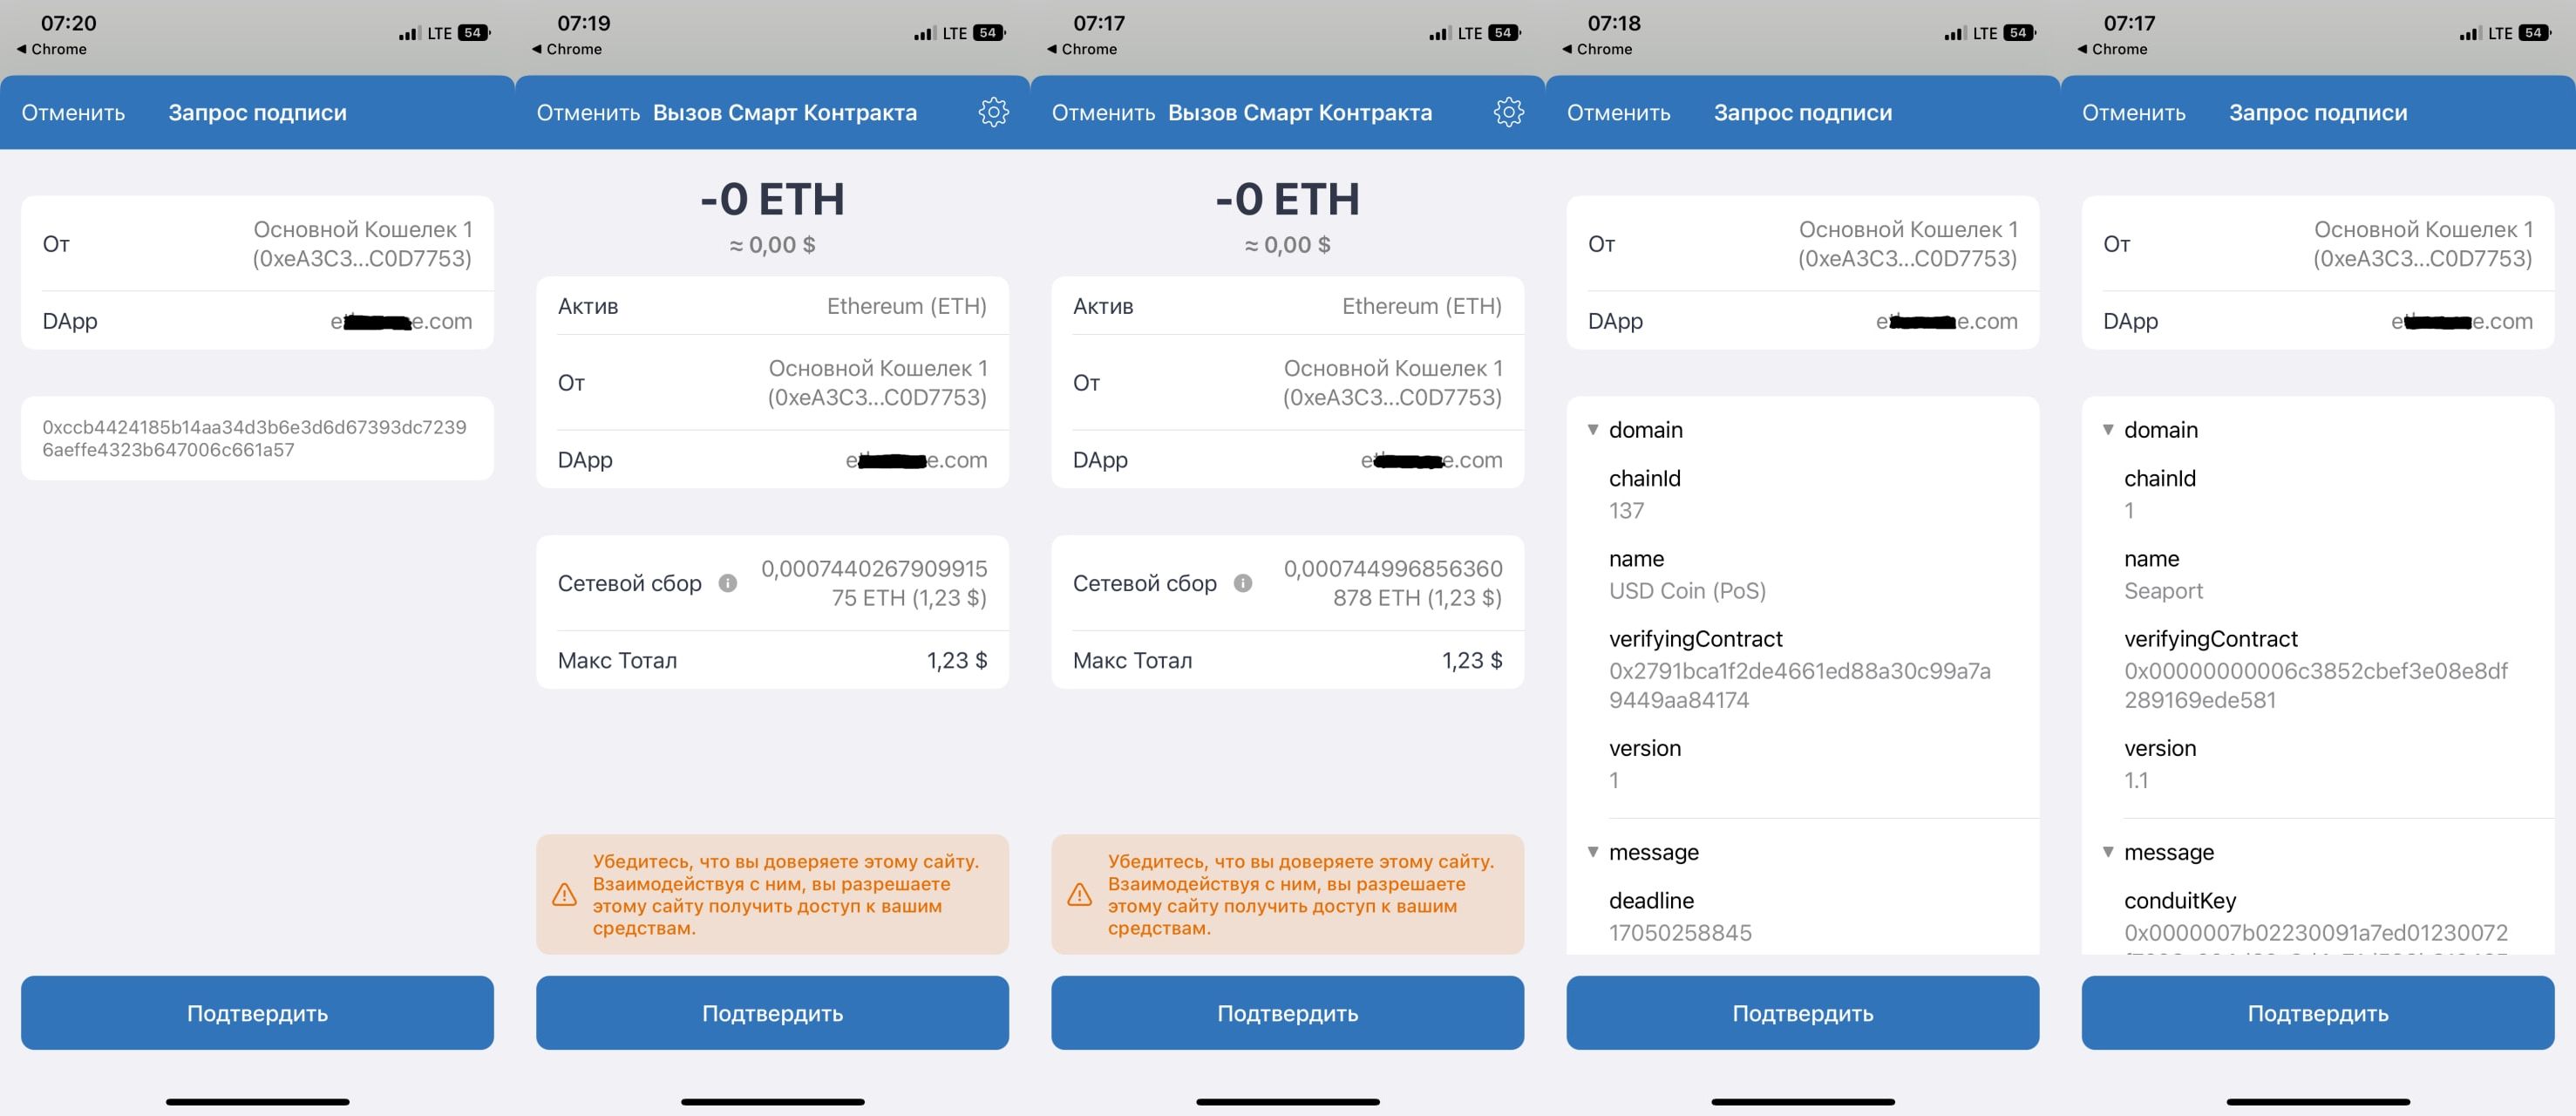Collapse message section above the conduitKey field
The height and width of the screenshot is (1116, 2576).
tap(2108, 852)
